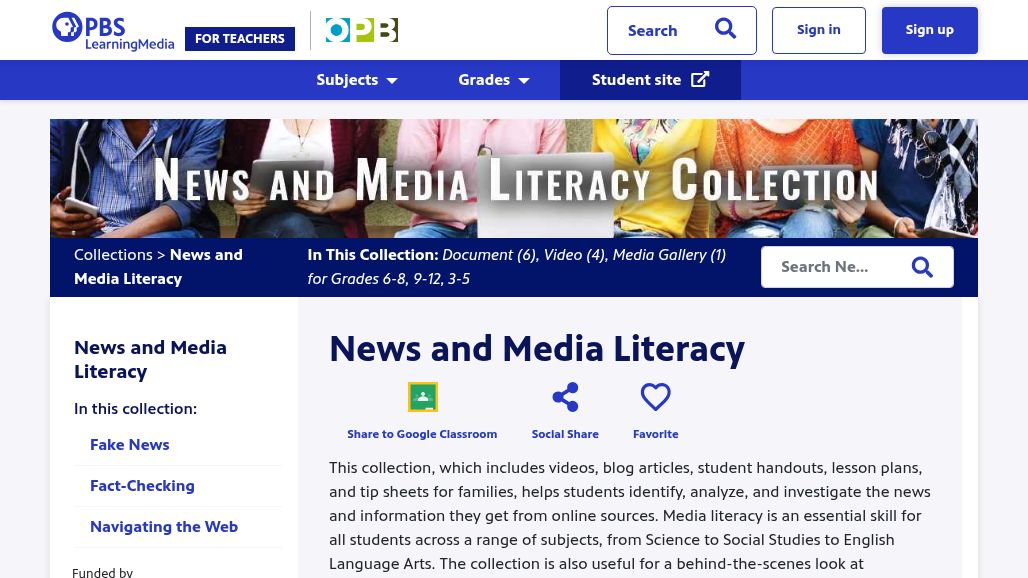Open Student site external link icon

point(700,80)
